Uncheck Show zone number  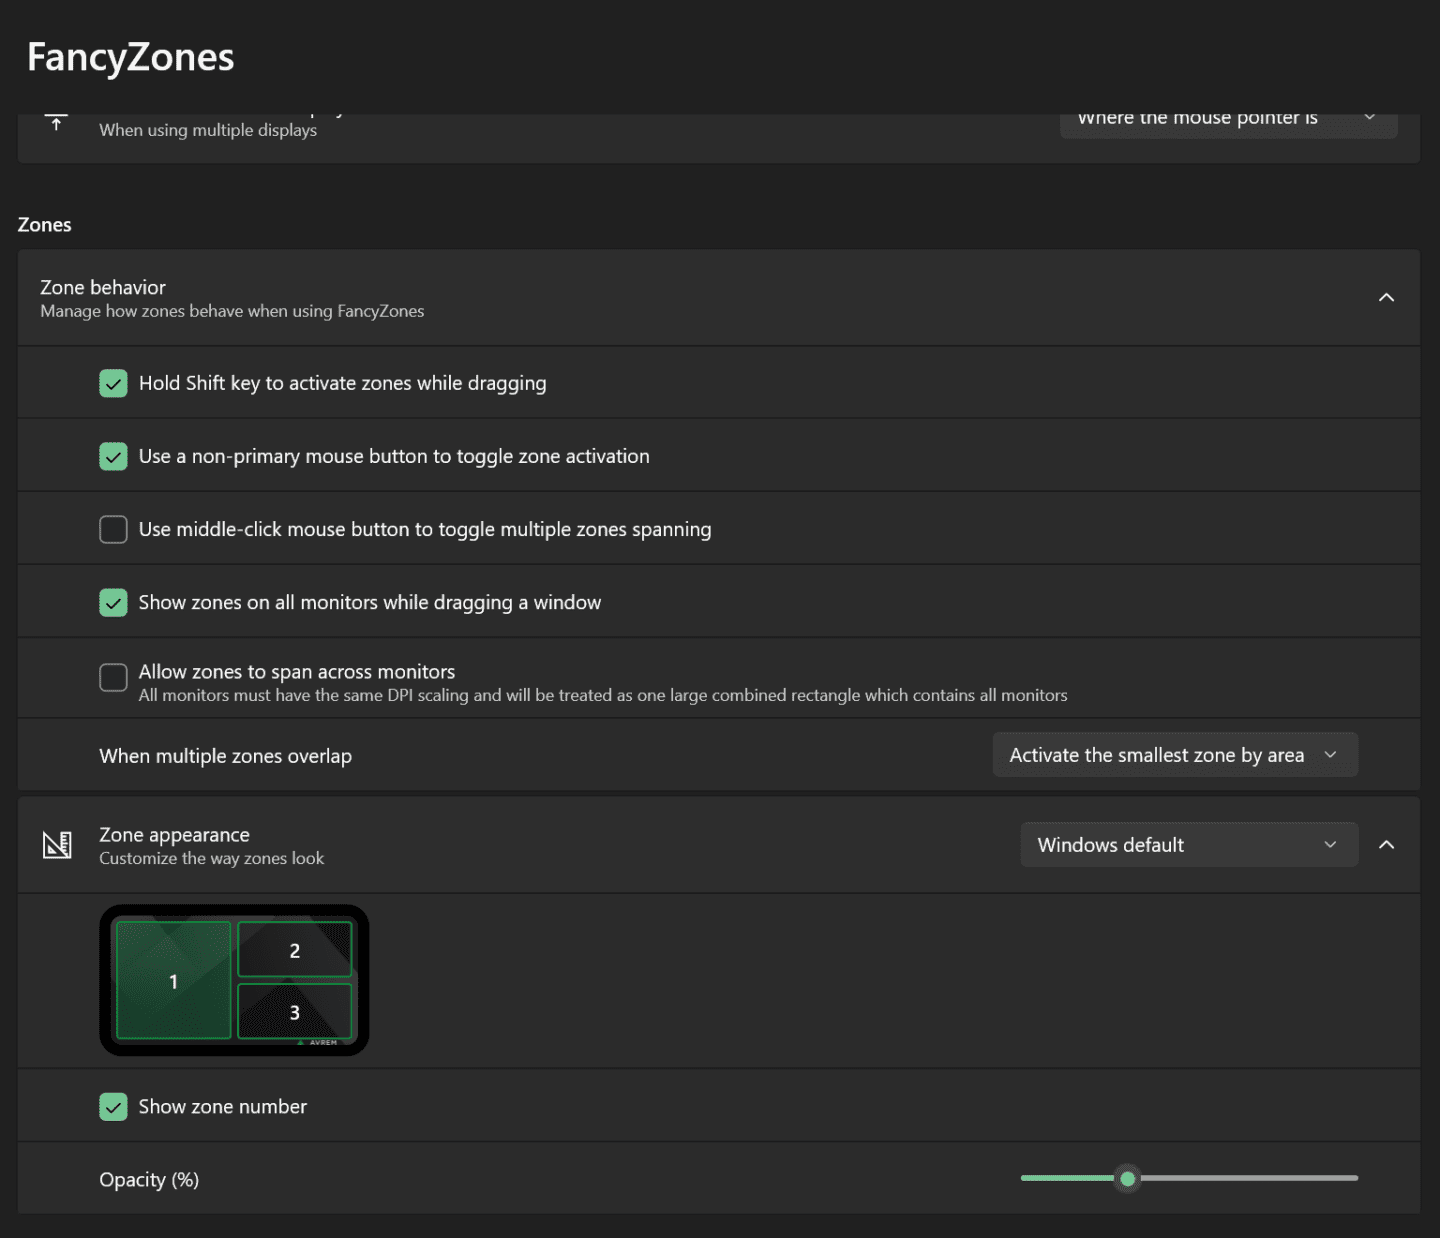click(x=113, y=1106)
